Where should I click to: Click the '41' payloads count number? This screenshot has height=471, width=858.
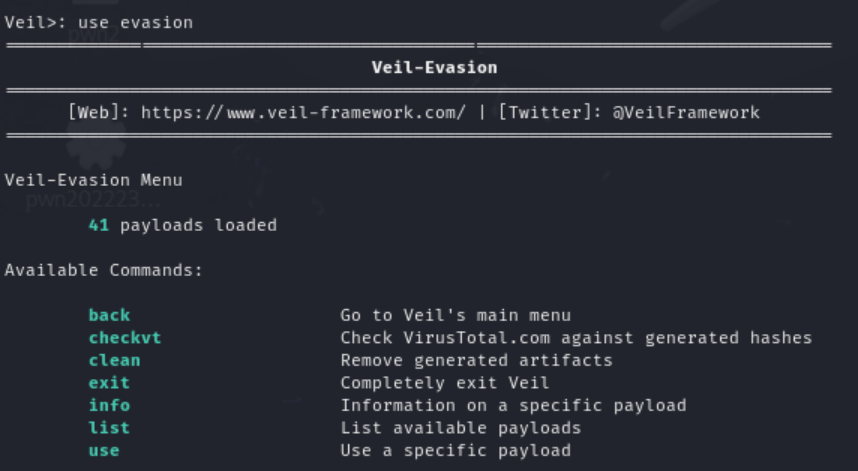pyautogui.click(x=98, y=225)
